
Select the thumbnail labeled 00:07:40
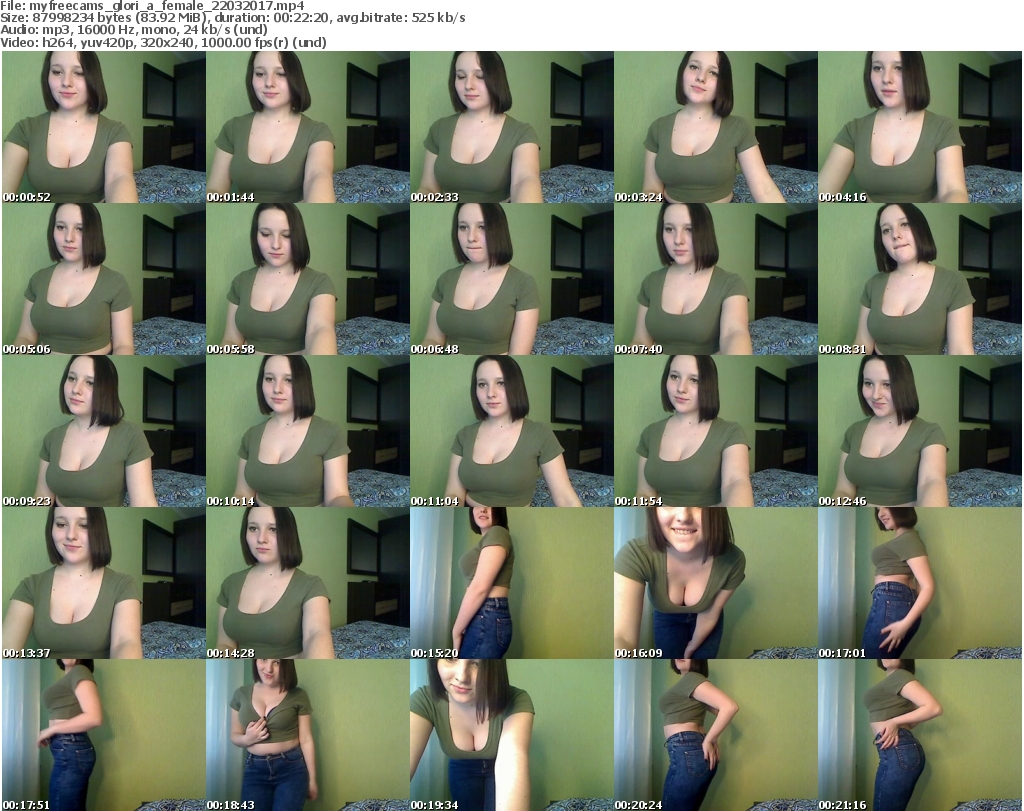[x=716, y=279]
